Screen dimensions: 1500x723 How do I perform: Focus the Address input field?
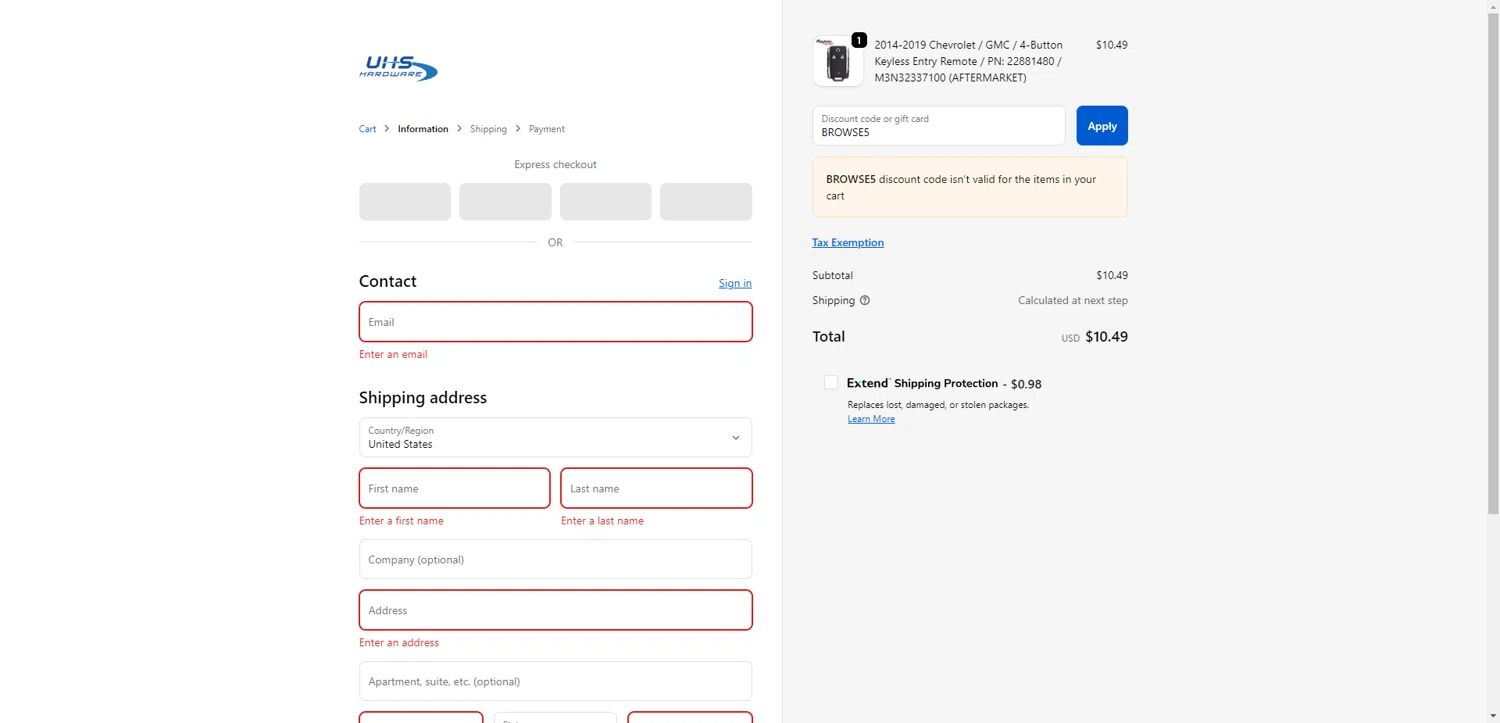pos(555,610)
